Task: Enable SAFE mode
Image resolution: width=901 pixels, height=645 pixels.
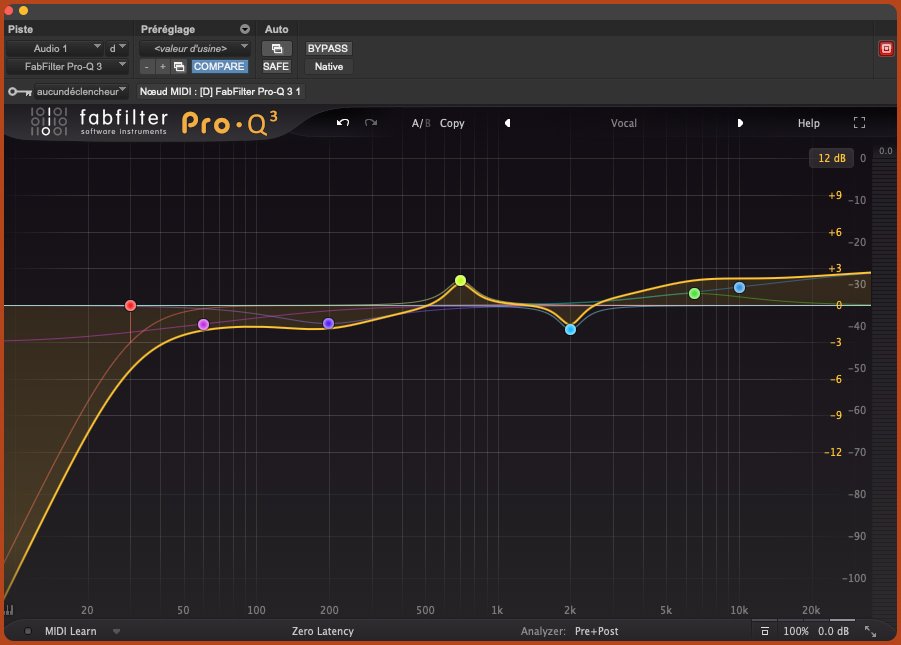Action: click(x=275, y=66)
